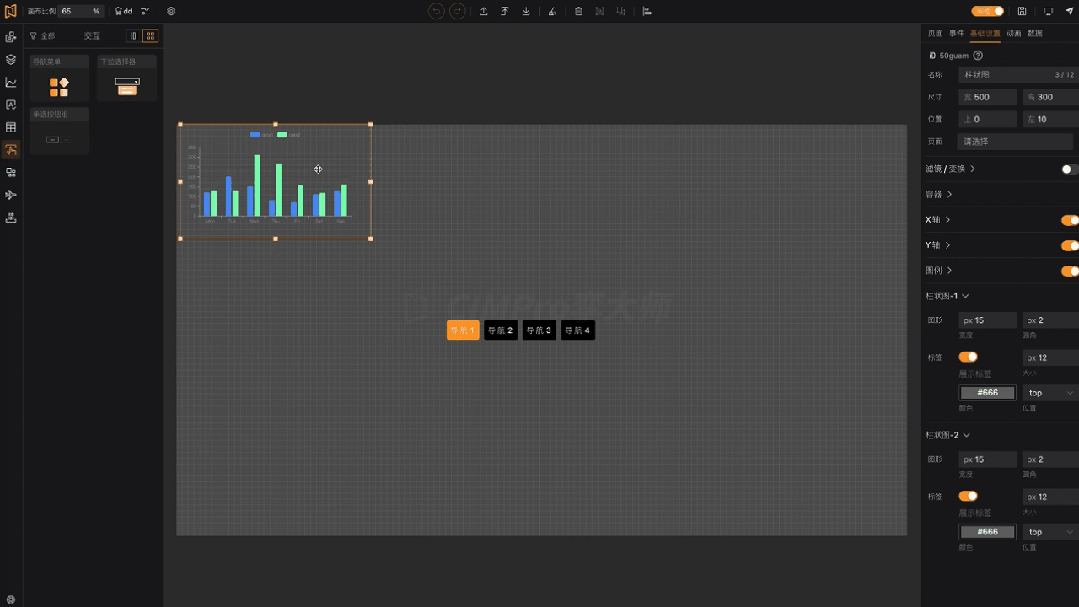Toggle the X轴 switch off
Image resolution: width=1079 pixels, height=607 pixels.
click(x=1069, y=220)
